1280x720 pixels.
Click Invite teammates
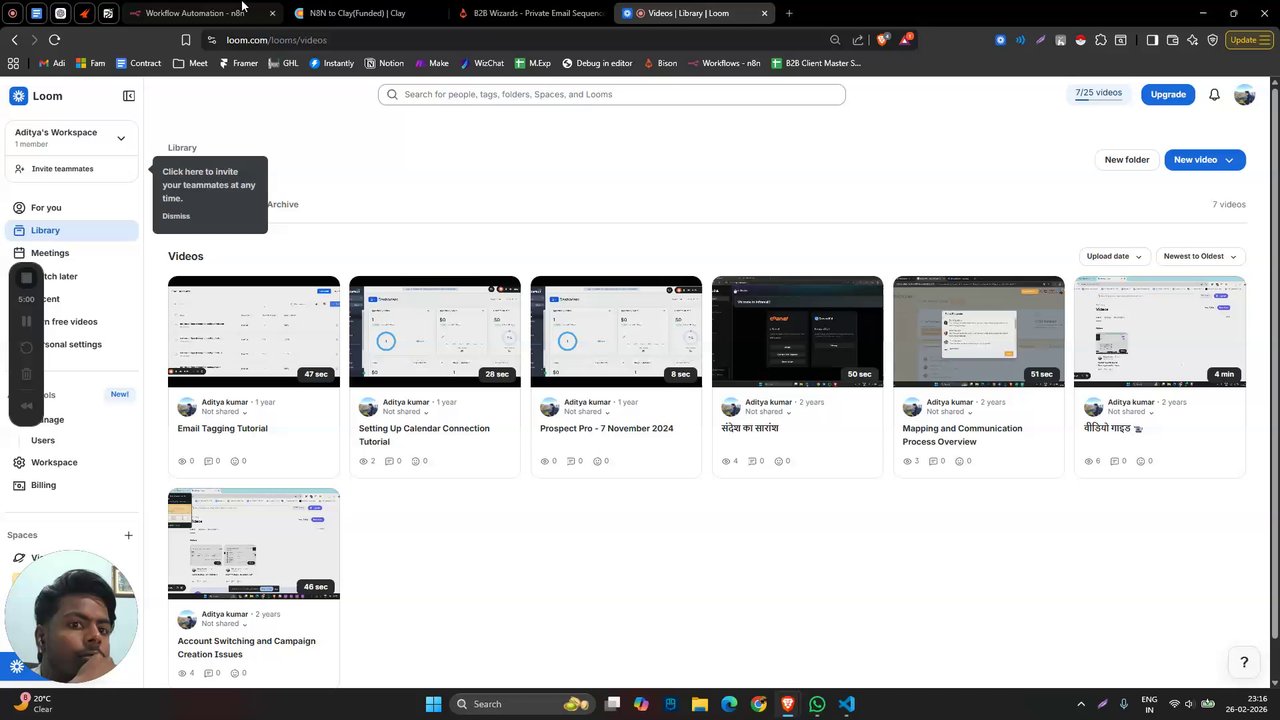tap(62, 169)
